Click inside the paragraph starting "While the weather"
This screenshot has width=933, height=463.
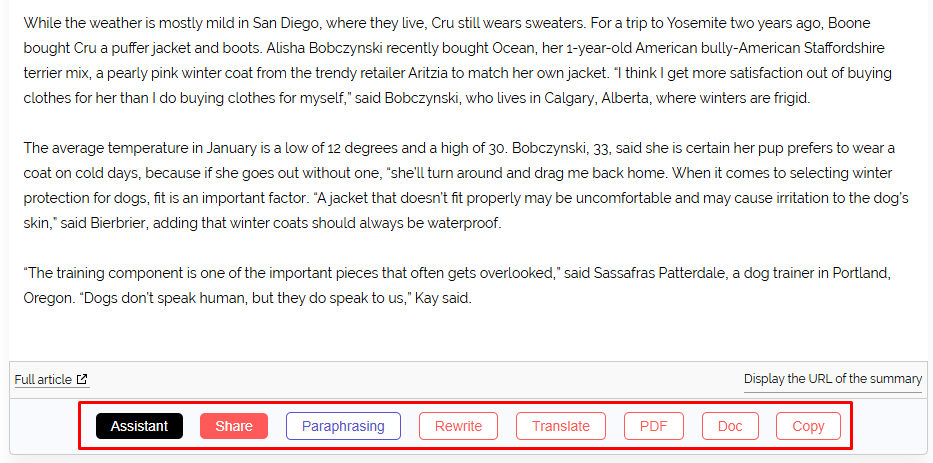(x=458, y=61)
